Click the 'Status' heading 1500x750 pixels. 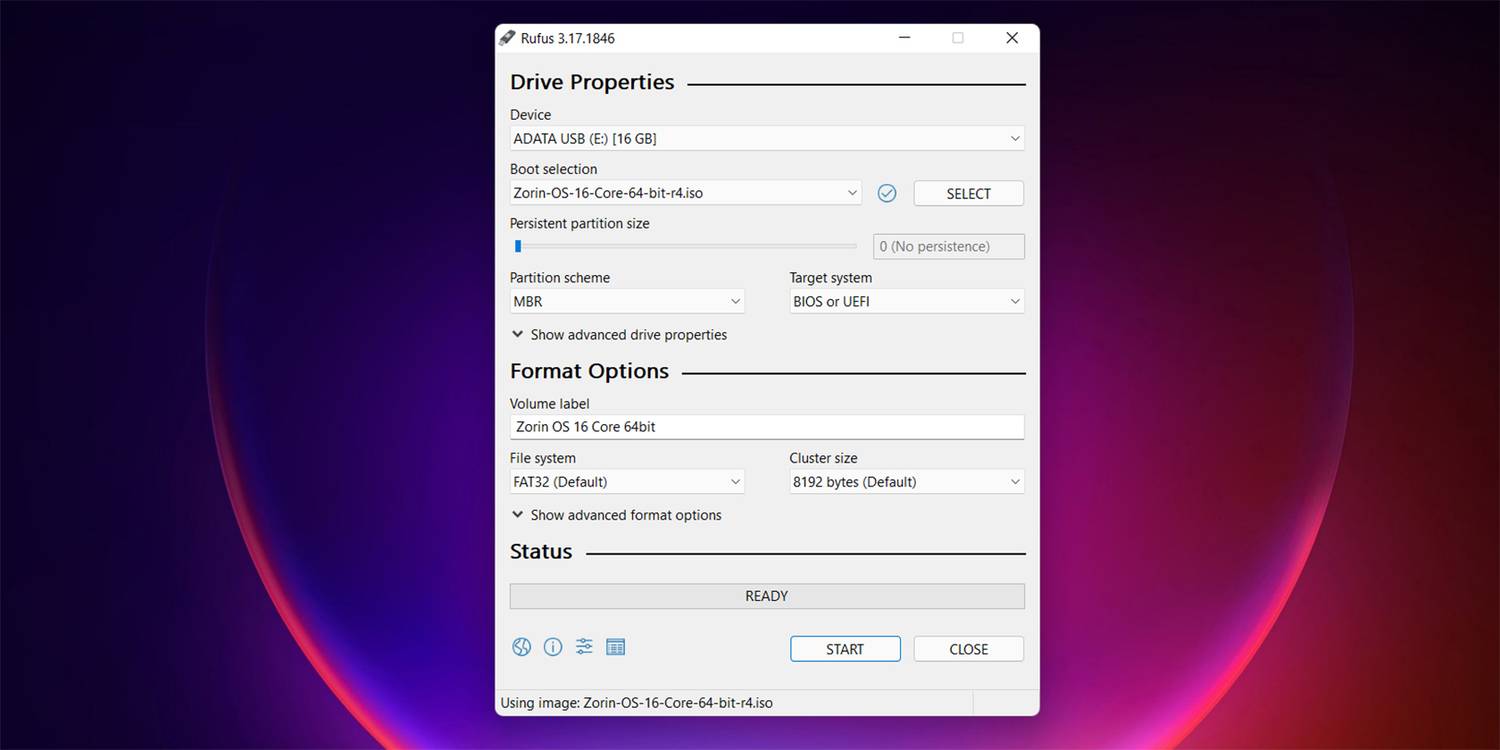click(x=541, y=552)
